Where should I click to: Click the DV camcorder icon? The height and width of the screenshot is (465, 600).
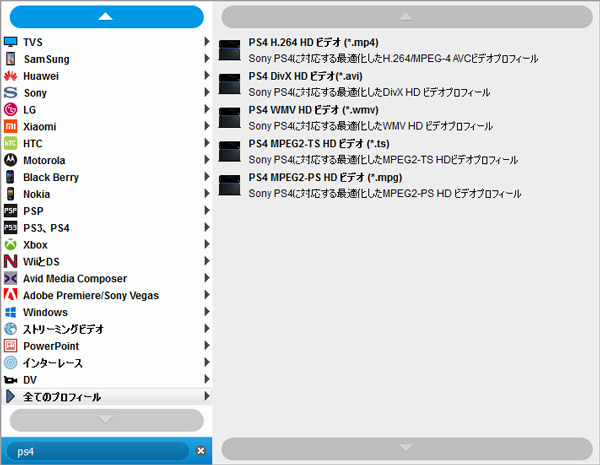11,380
